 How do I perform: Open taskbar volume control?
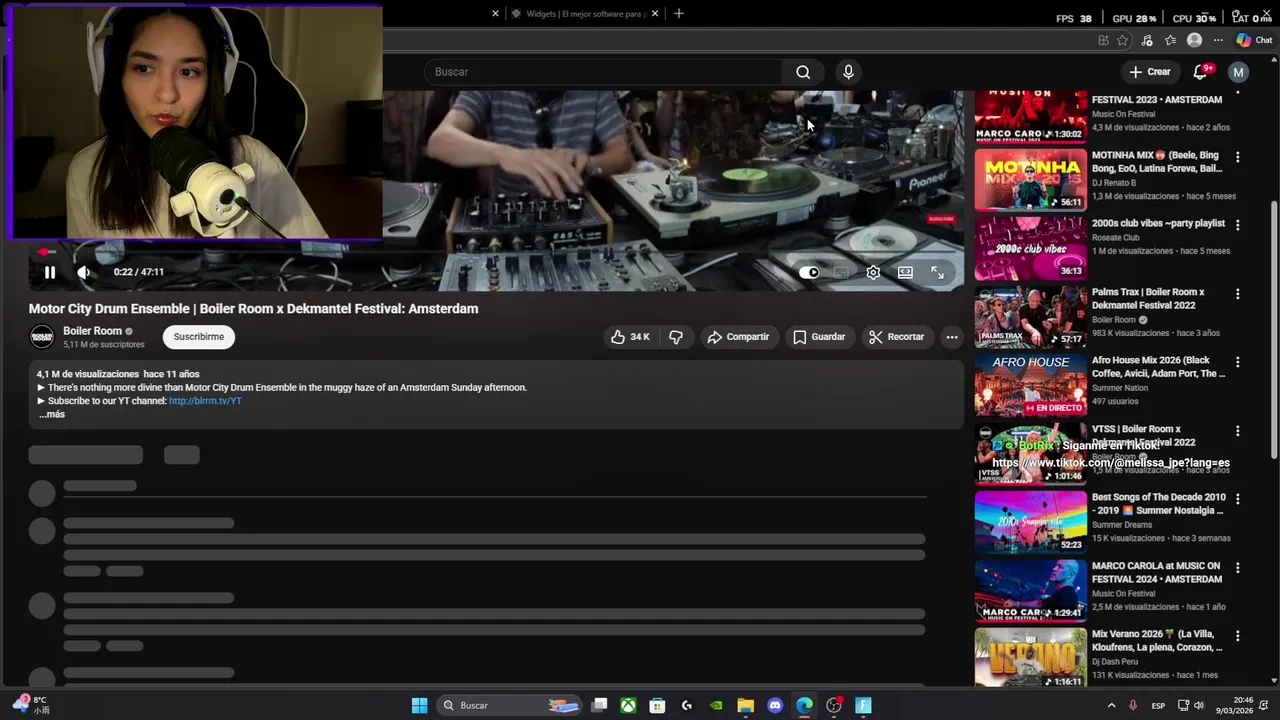pyautogui.click(x=1199, y=705)
